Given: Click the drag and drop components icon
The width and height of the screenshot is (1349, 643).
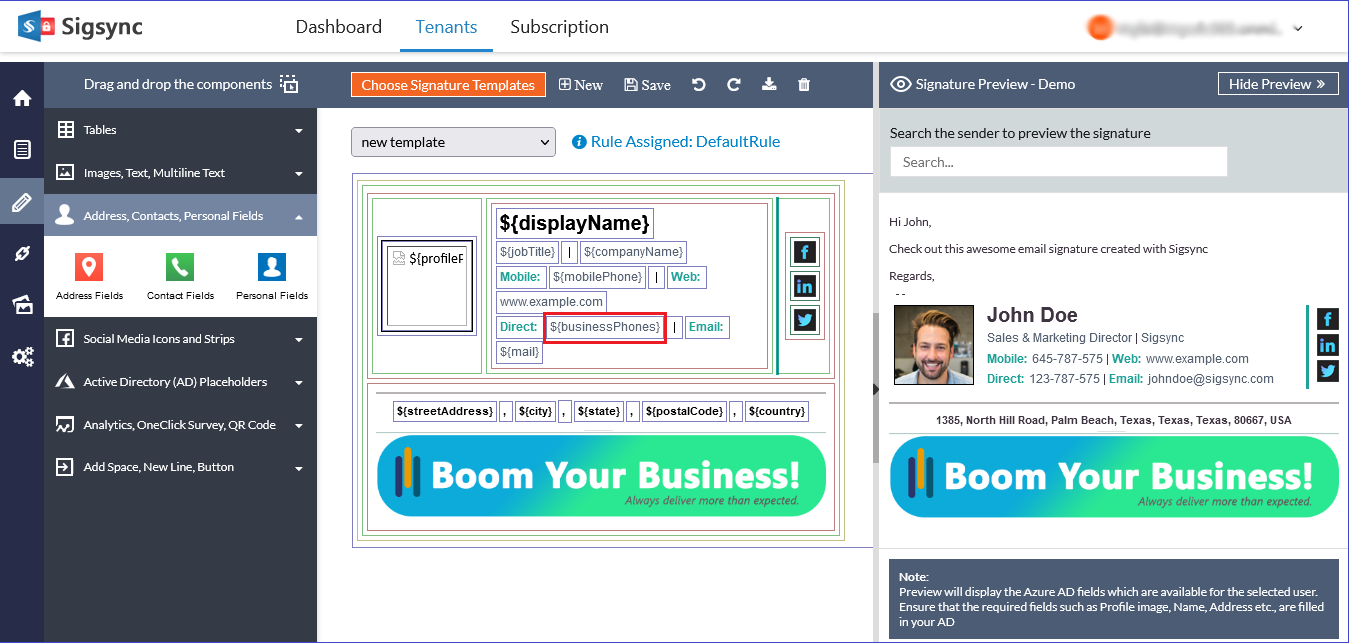Looking at the screenshot, I should 289,84.
